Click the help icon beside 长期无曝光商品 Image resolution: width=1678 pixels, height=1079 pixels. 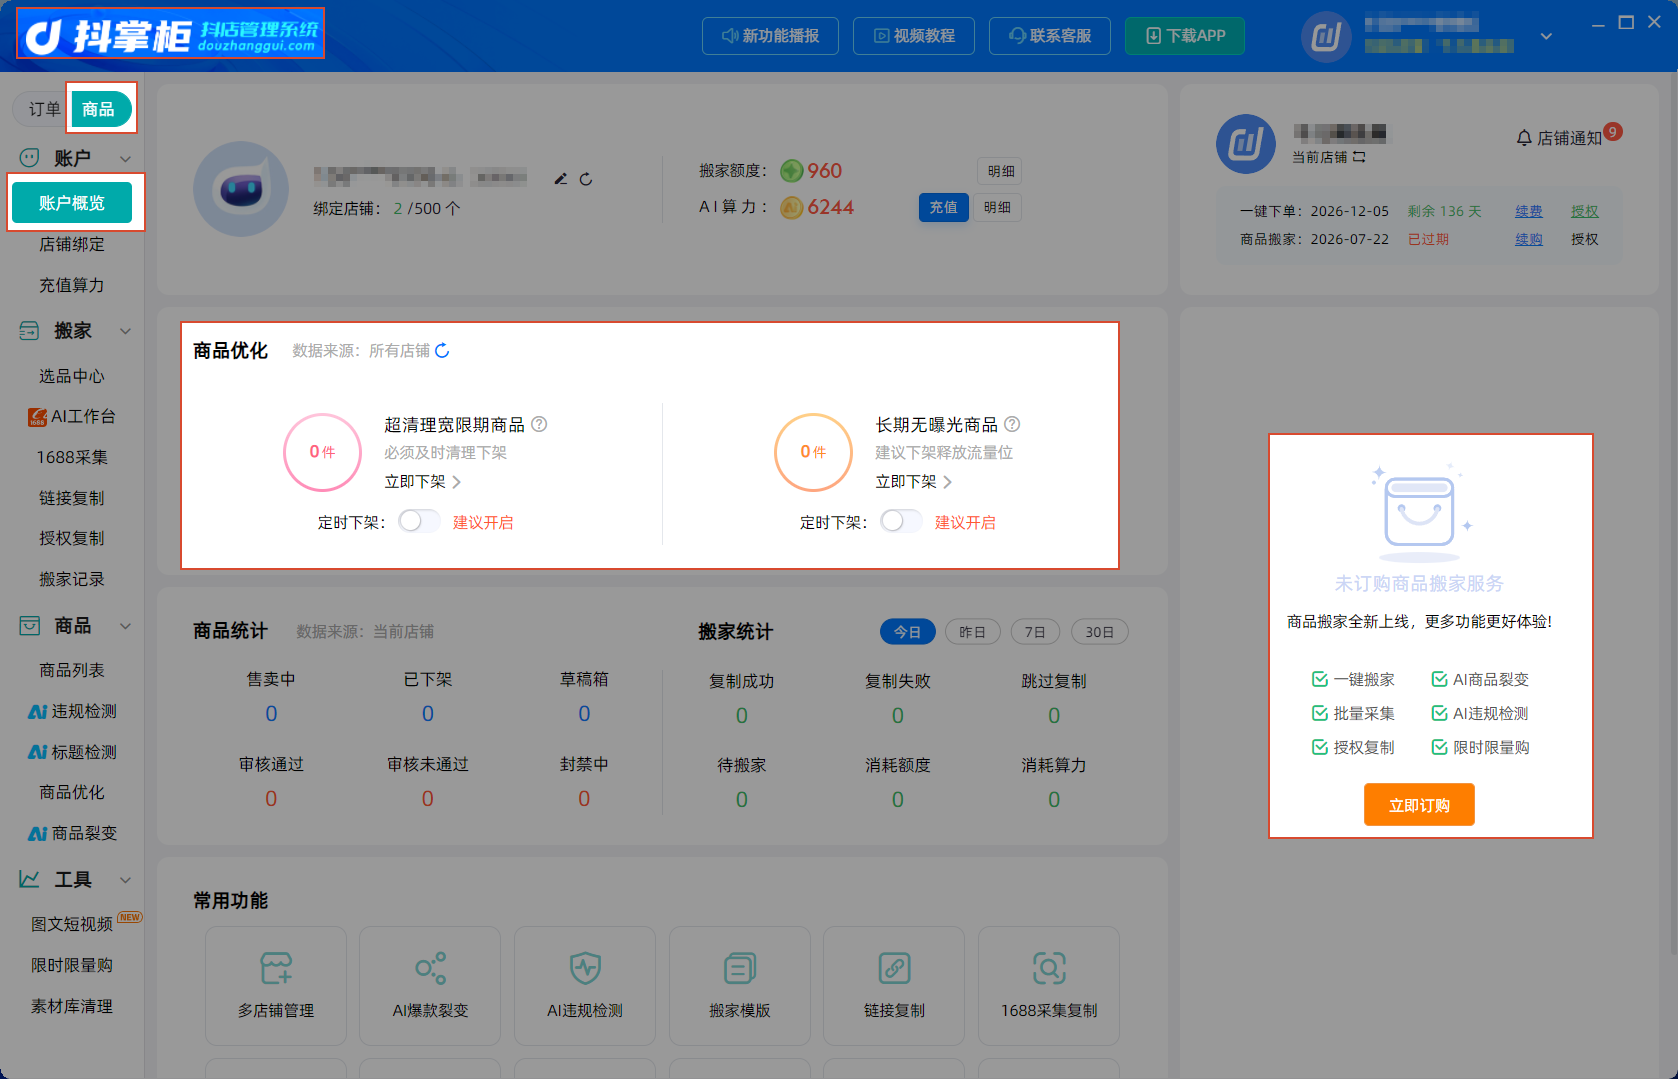tap(1012, 424)
